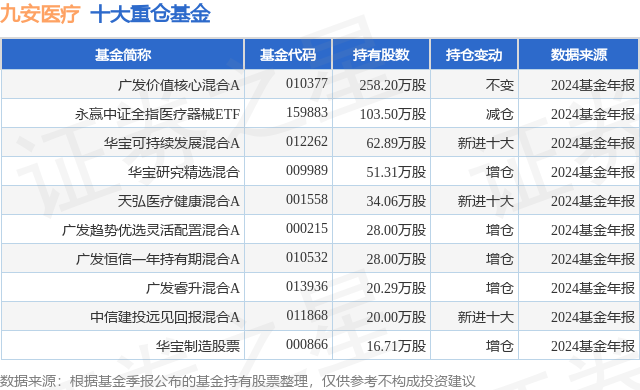640x390 pixels.
Task: Select 中信建投远见回报混合A fund
Action: pos(165,317)
